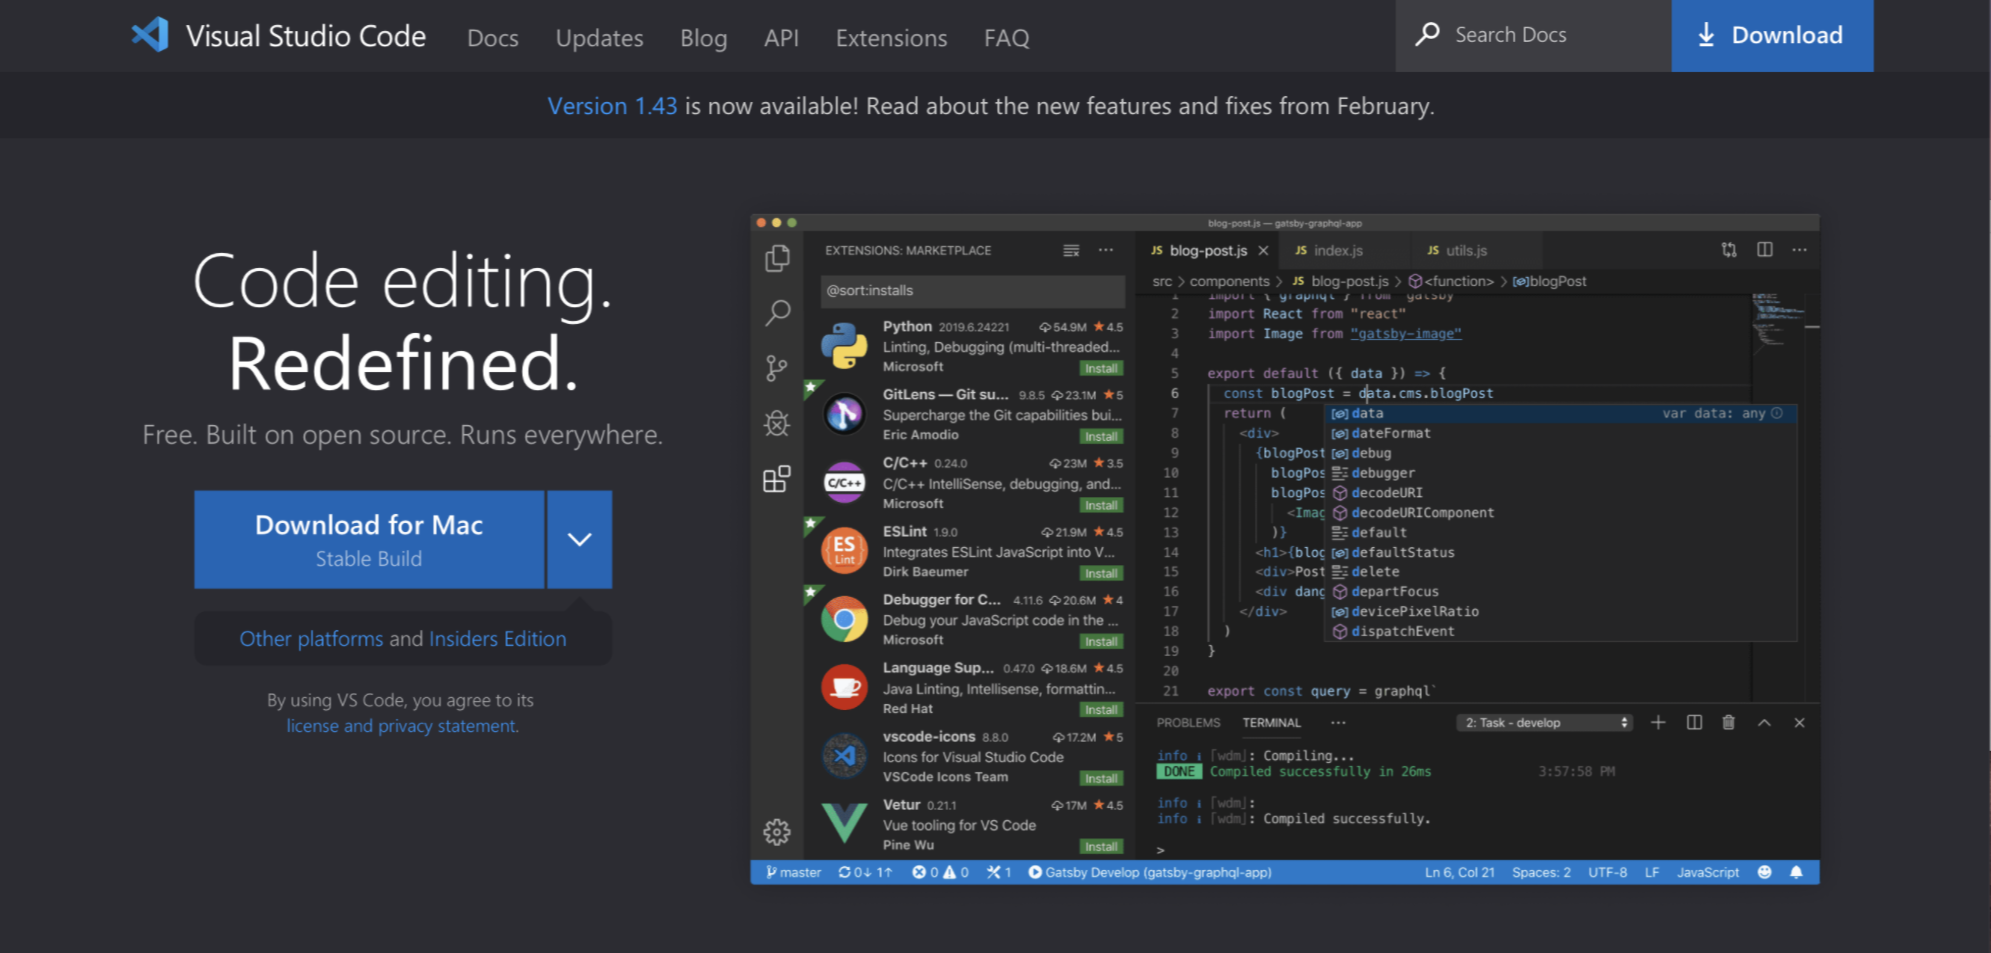Open the Updates nav item
Viewport: 1991px width, 953px height.
[x=599, y=38]
